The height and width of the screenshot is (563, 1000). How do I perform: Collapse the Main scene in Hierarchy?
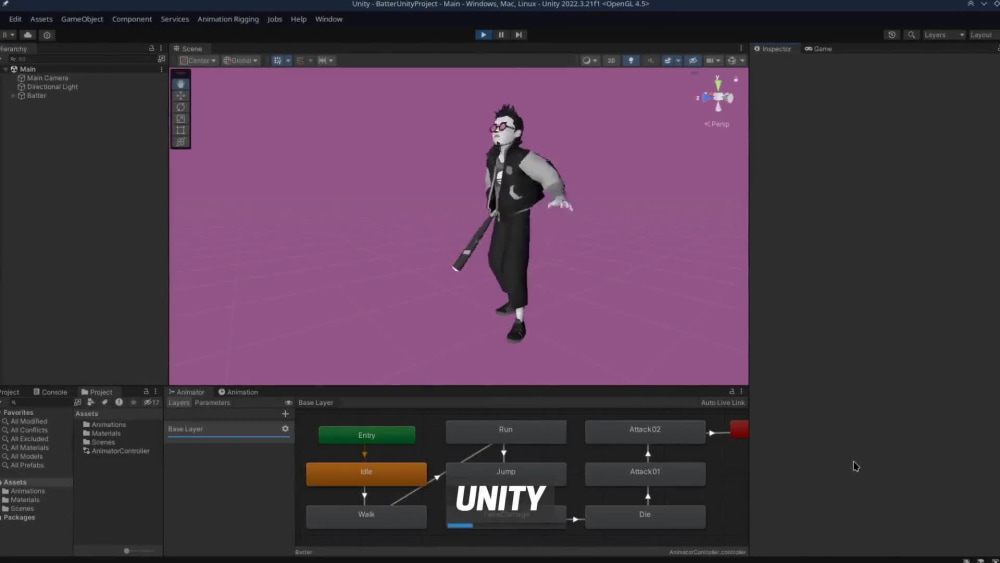[x=6, y=69]
